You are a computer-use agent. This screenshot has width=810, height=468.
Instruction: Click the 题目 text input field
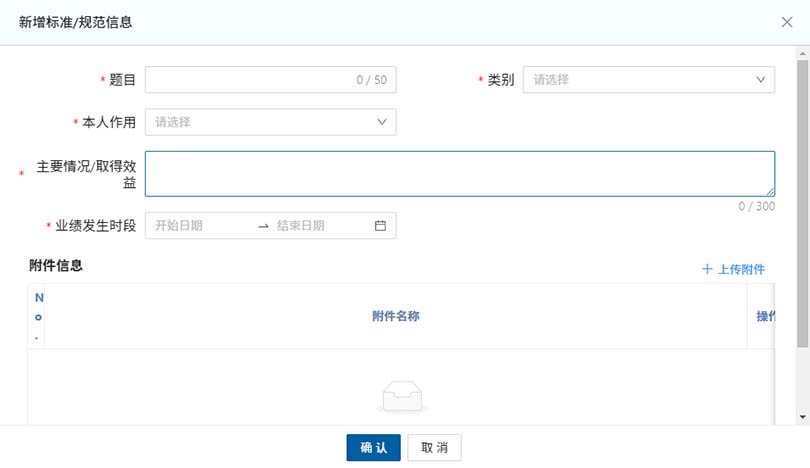250,80
